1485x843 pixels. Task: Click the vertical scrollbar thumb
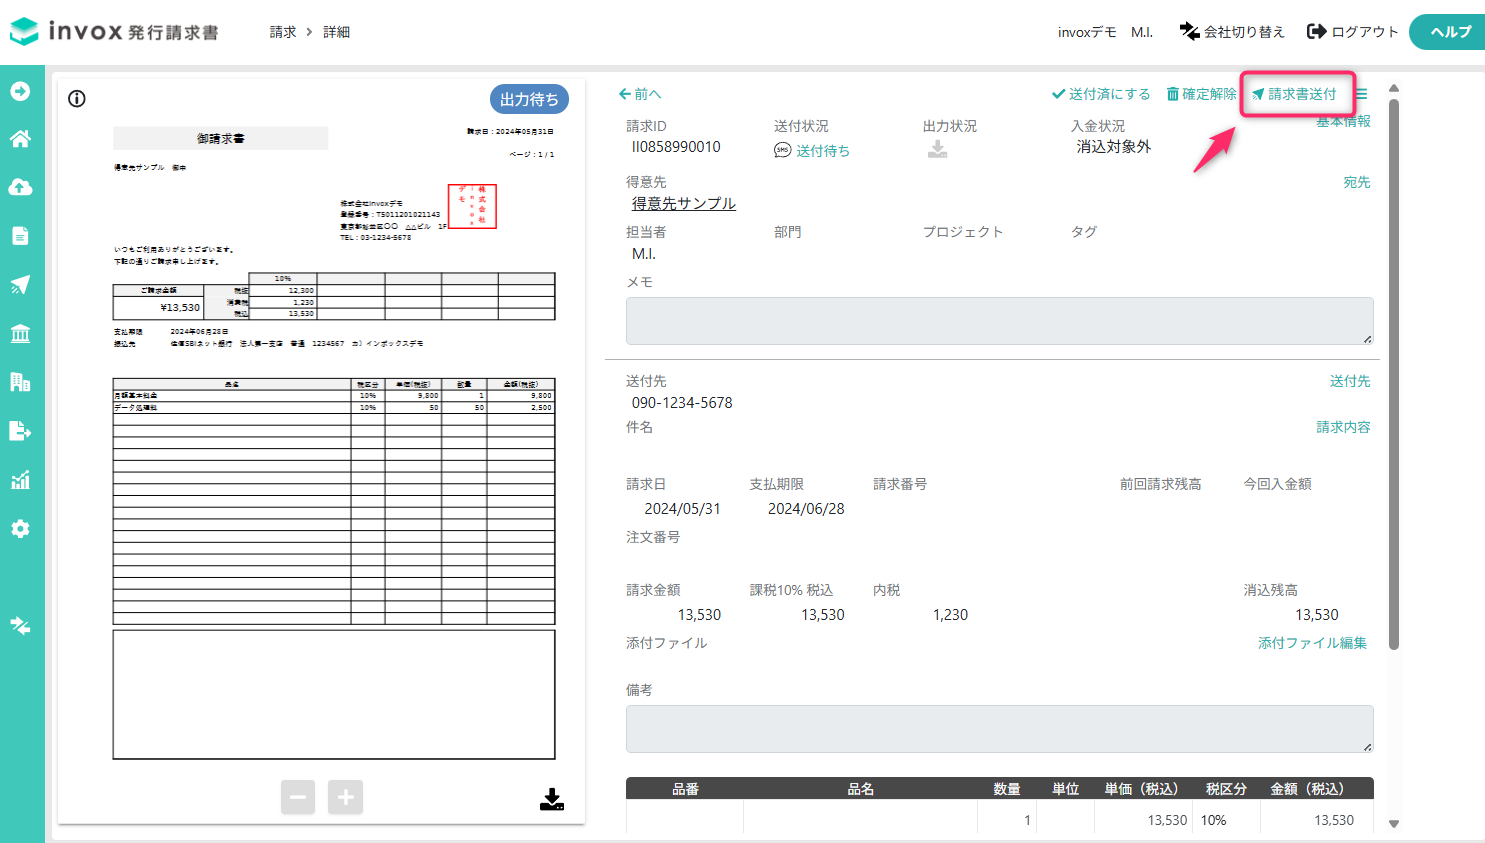coord(1394,375)
